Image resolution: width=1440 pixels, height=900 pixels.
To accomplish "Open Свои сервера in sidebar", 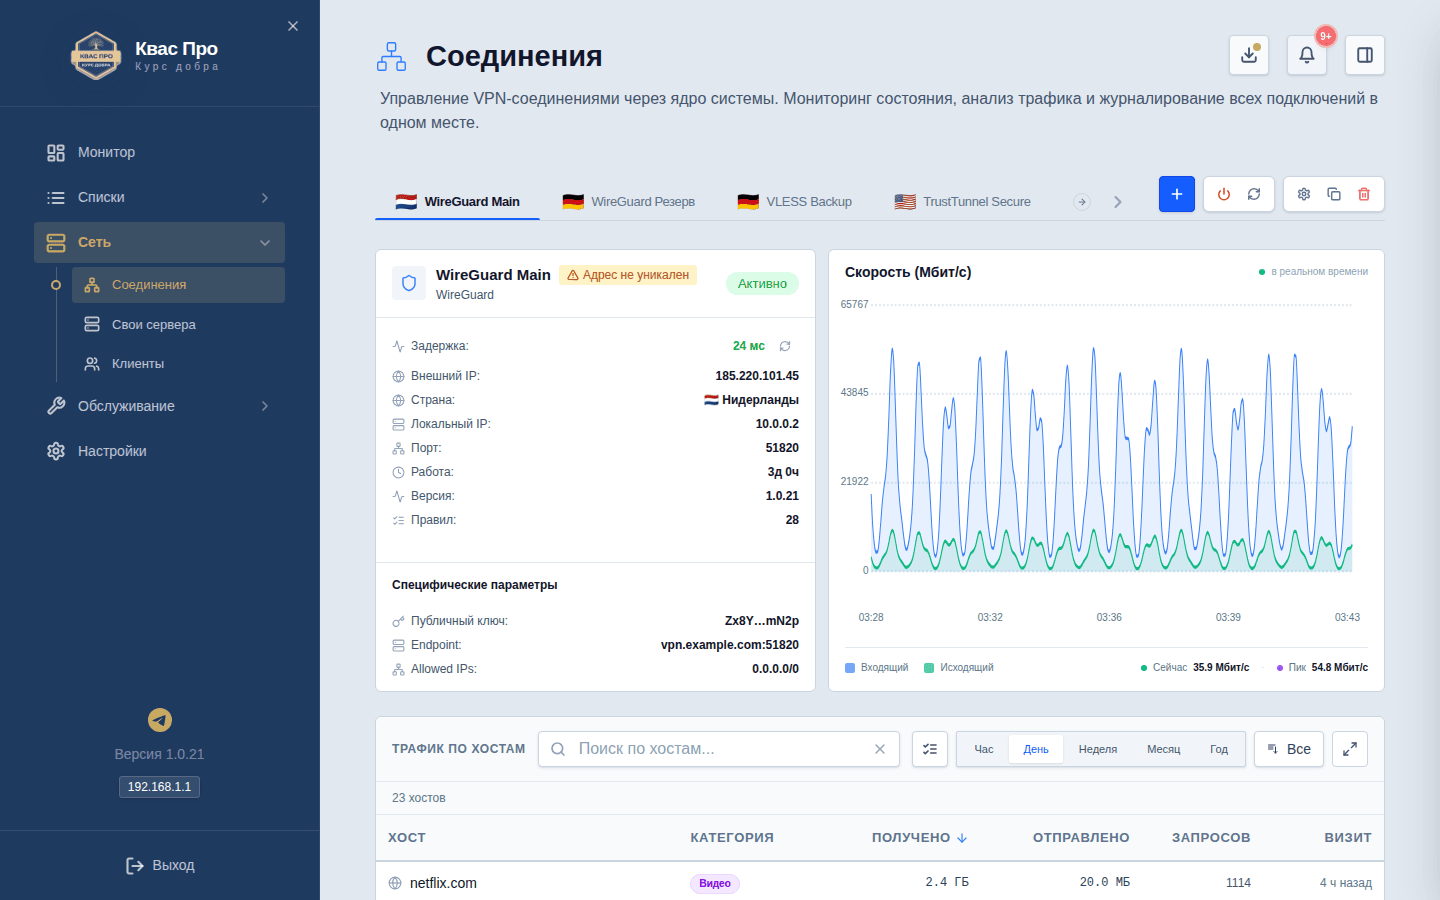I will click(x=178, y=325).
